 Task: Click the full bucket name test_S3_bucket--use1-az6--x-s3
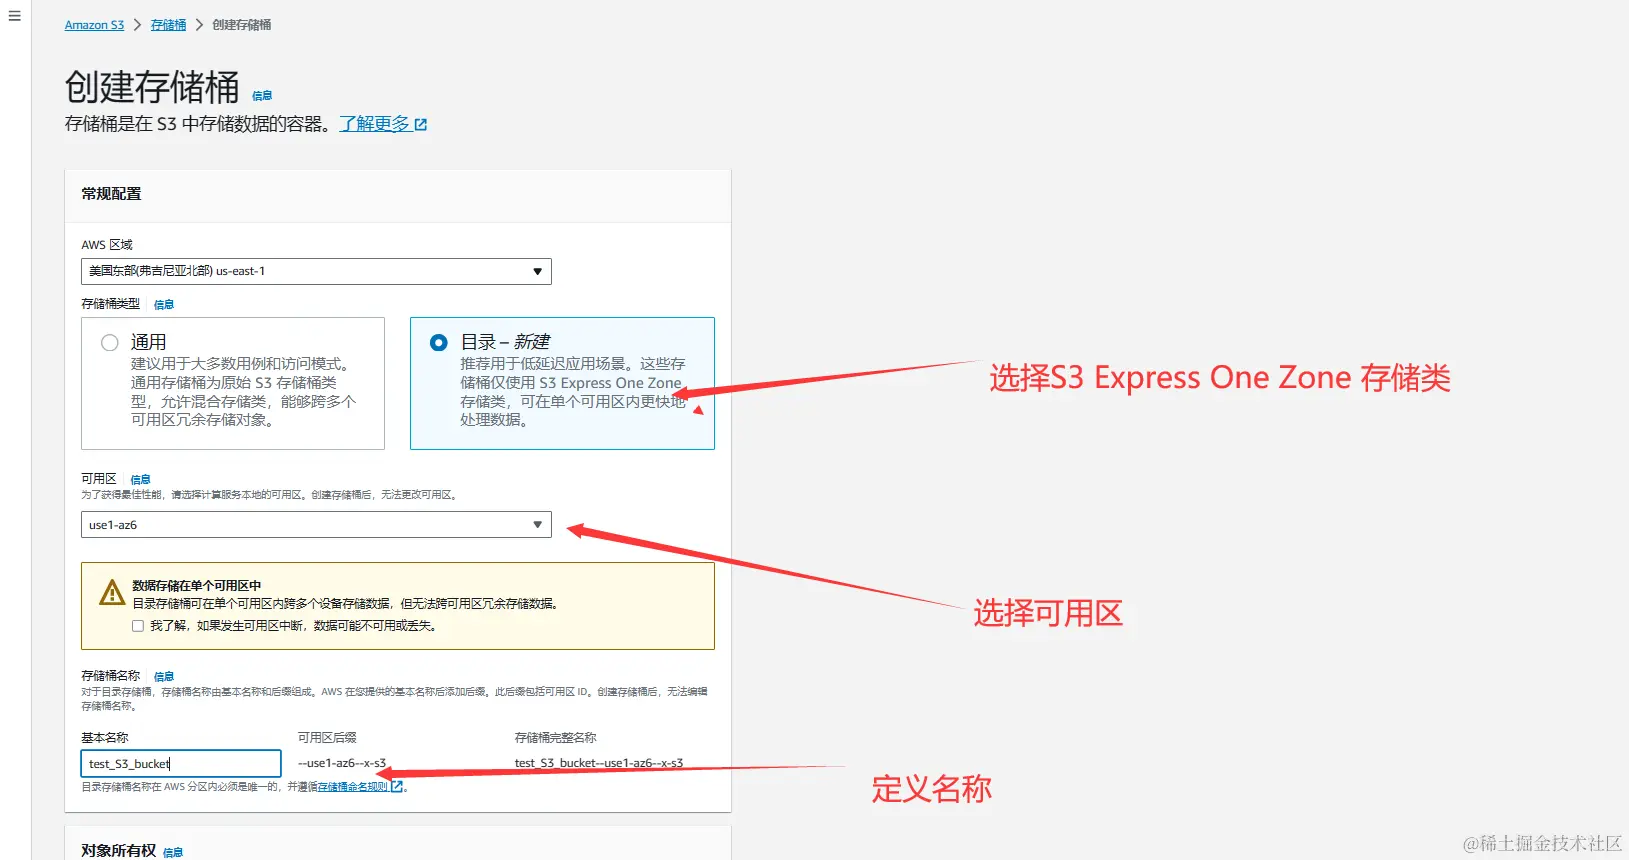[599, 763]
